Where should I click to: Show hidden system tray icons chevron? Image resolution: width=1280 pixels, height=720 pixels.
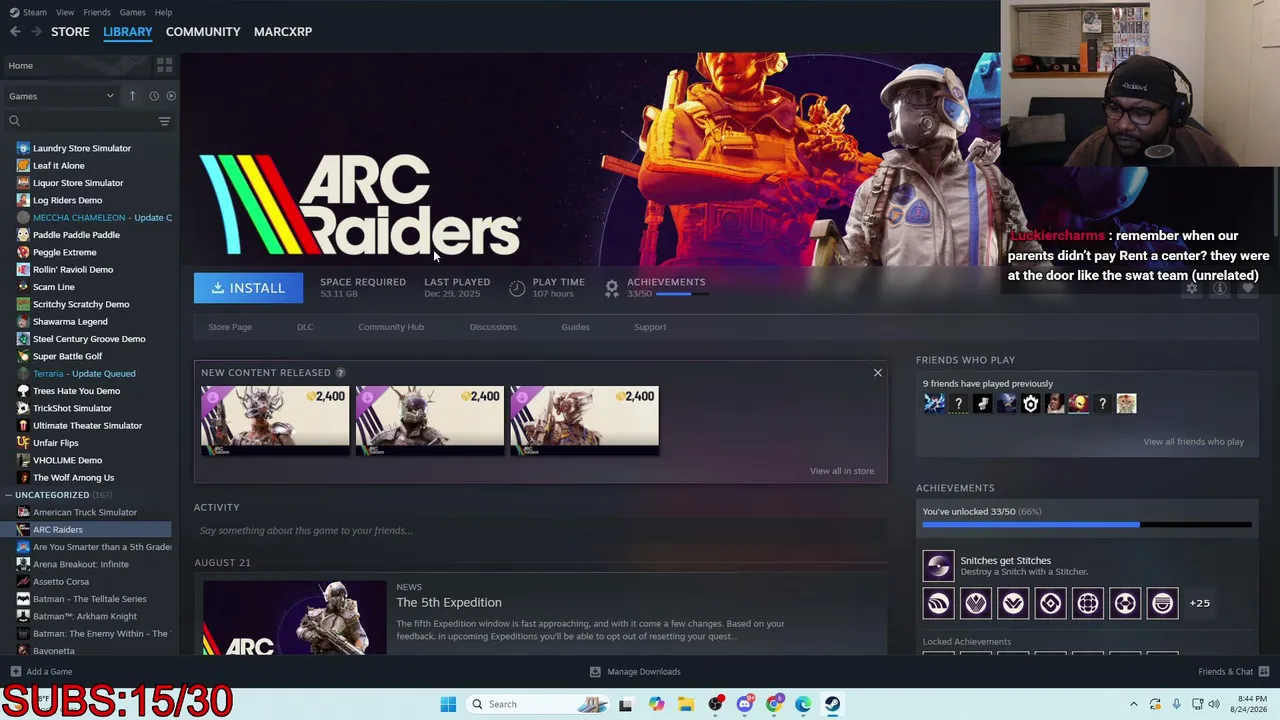[x=1133, y=704]
